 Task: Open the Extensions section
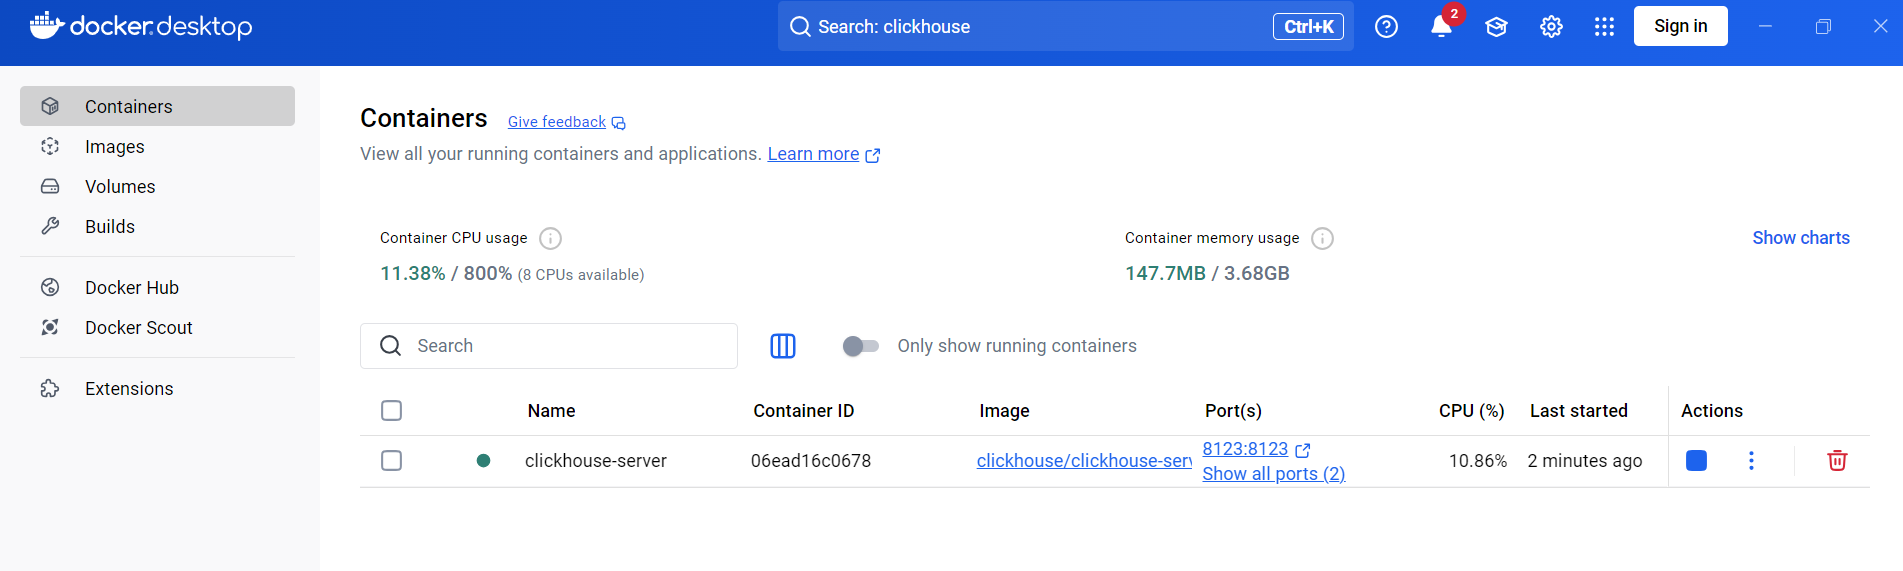(x=157, y=388)
